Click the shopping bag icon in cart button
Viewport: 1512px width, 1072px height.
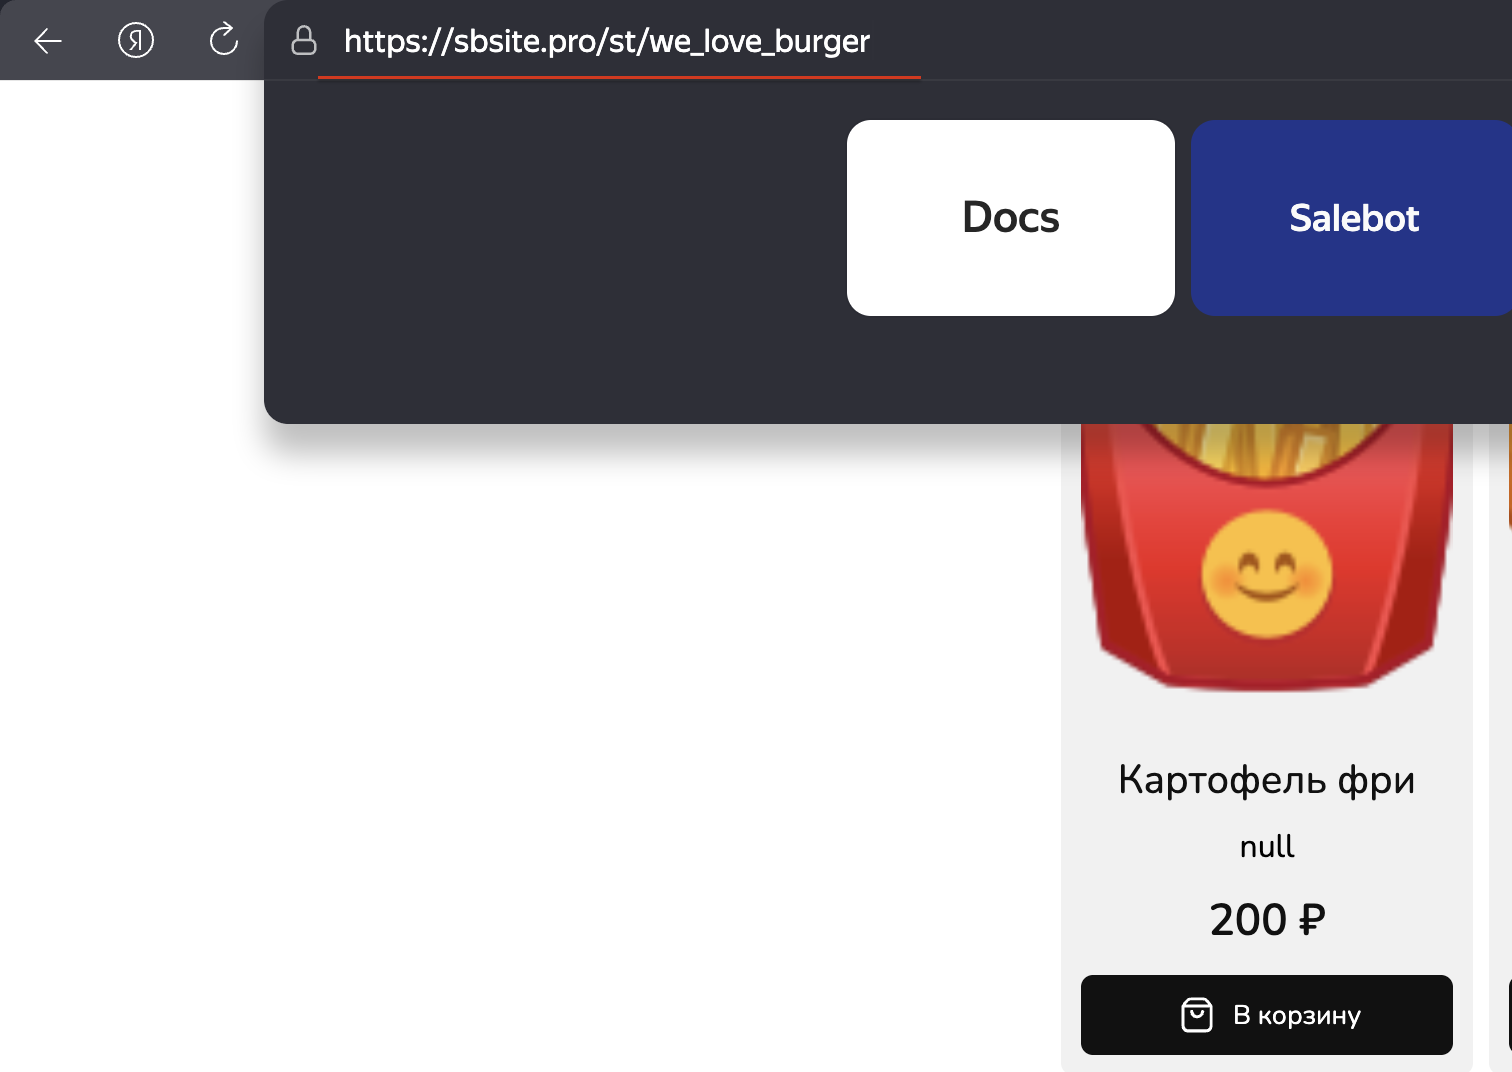coord(1197,1015)
